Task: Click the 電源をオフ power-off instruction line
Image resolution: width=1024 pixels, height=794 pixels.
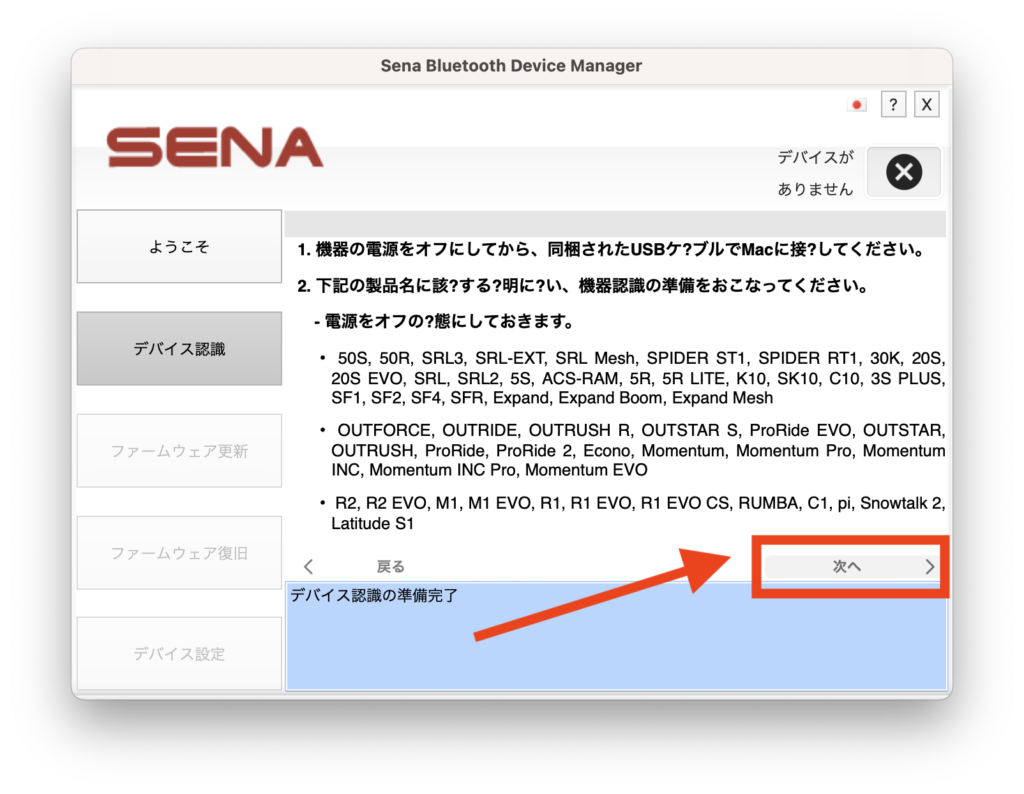Action: click(x=444, y=321)
